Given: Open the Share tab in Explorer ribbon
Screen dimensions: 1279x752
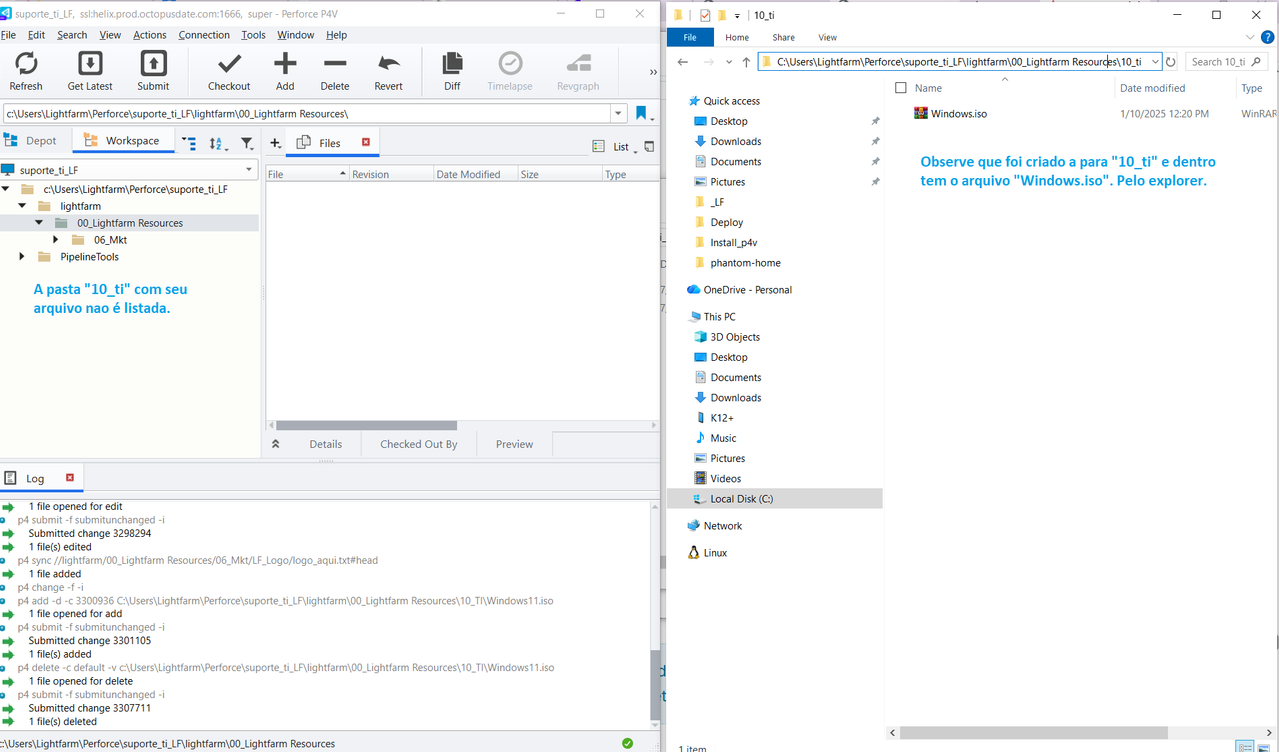Looking at the screenshot, I should [783, 37].
